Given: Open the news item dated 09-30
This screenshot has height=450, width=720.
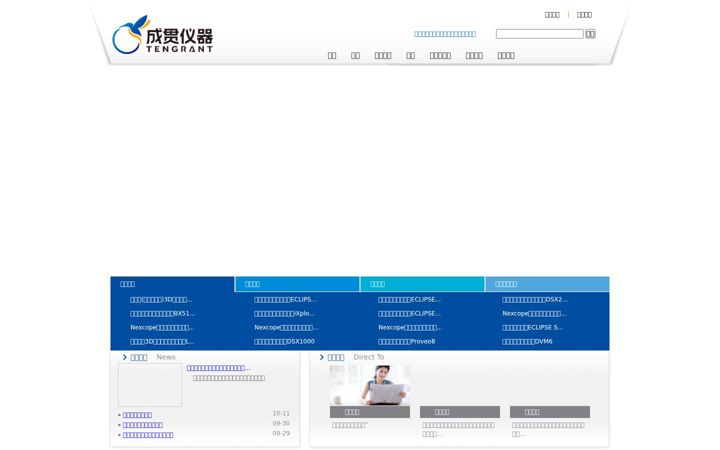Looking at the screenshot, I should click(143, 425).
